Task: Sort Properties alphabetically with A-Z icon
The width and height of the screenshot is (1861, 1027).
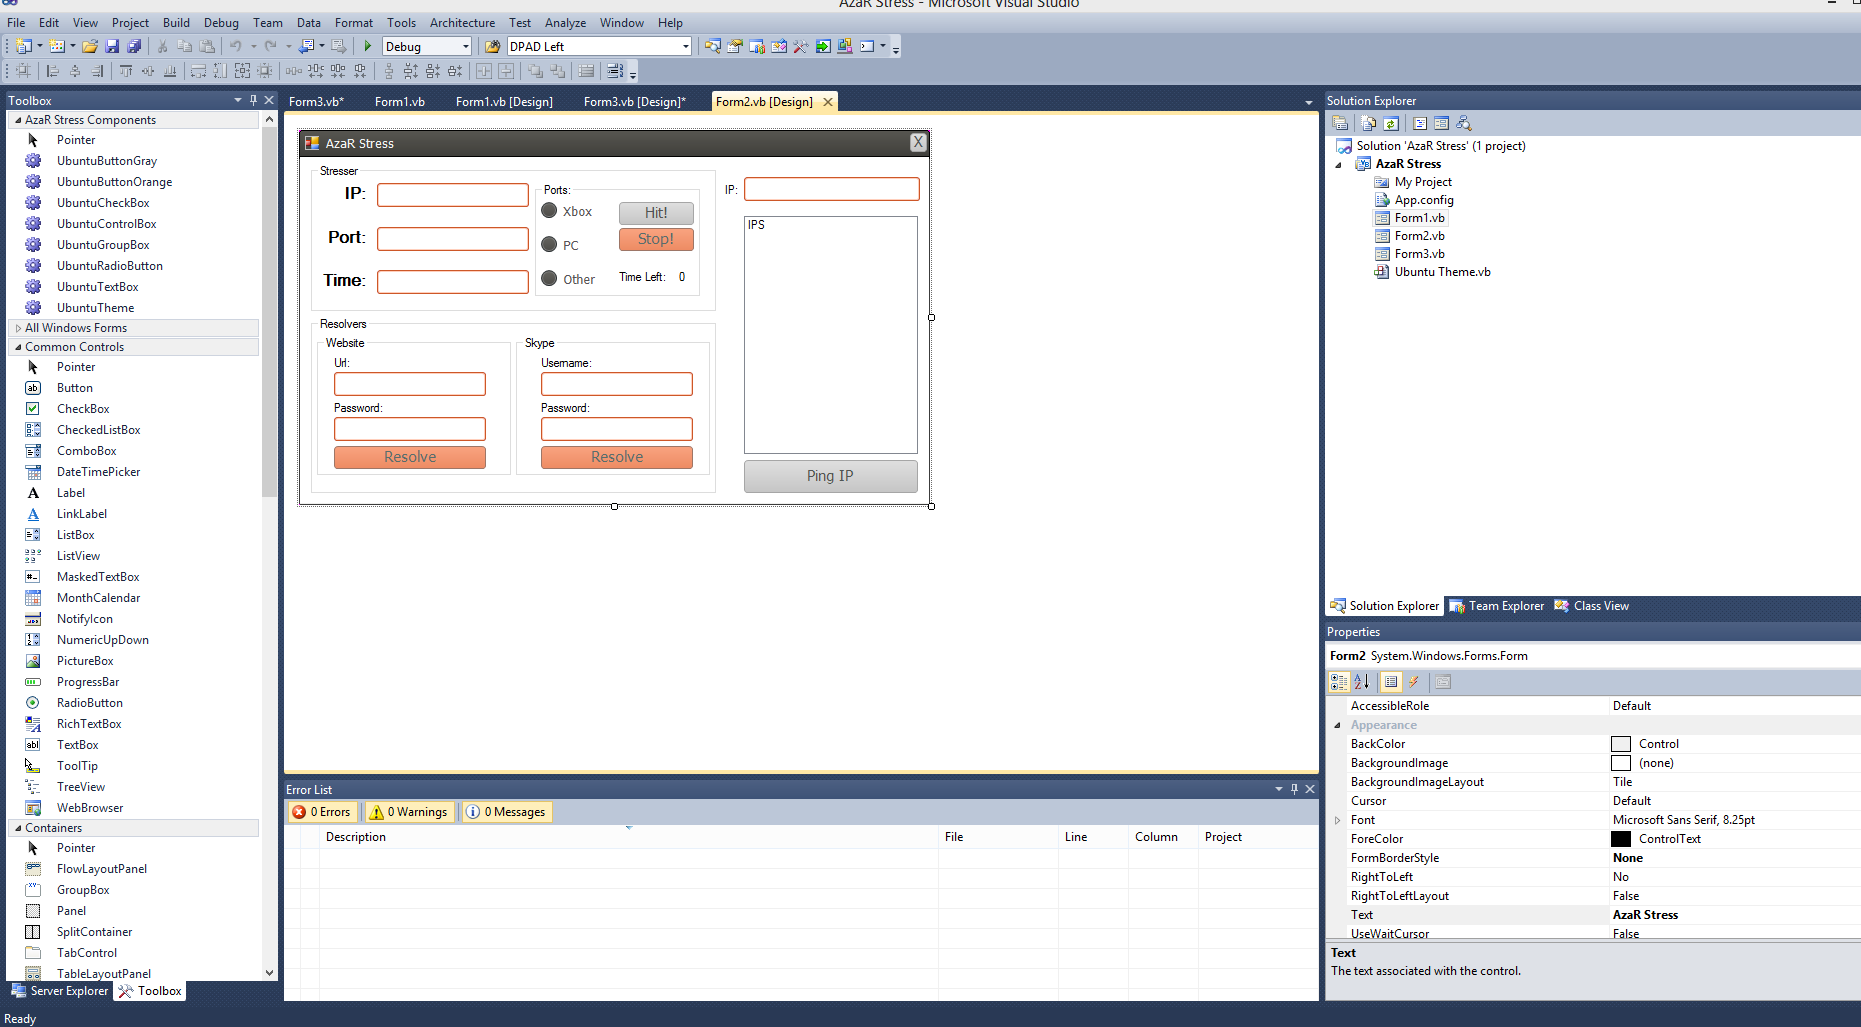Action: pos(1361,682)
